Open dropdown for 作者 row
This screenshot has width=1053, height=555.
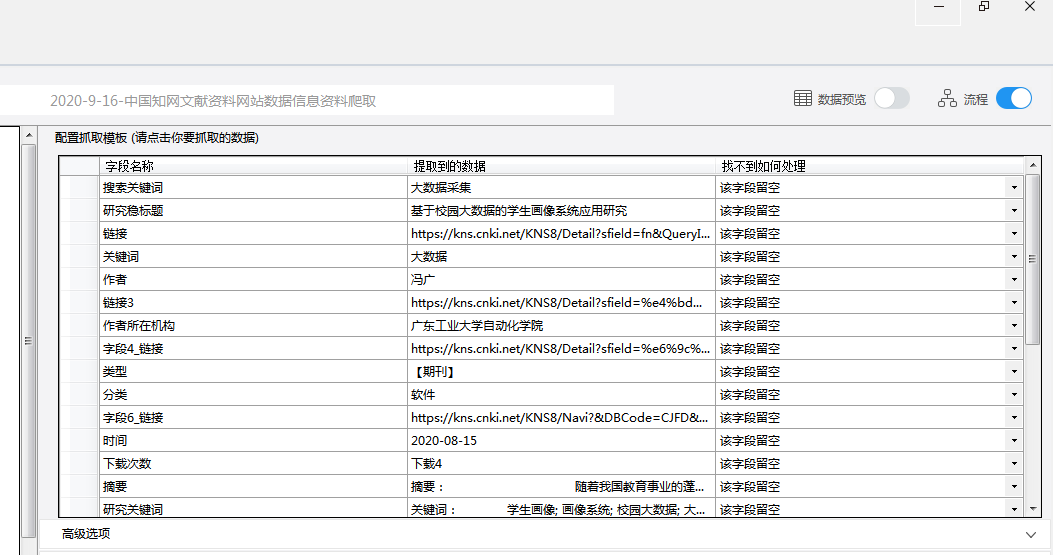[x=1014, y=280]
